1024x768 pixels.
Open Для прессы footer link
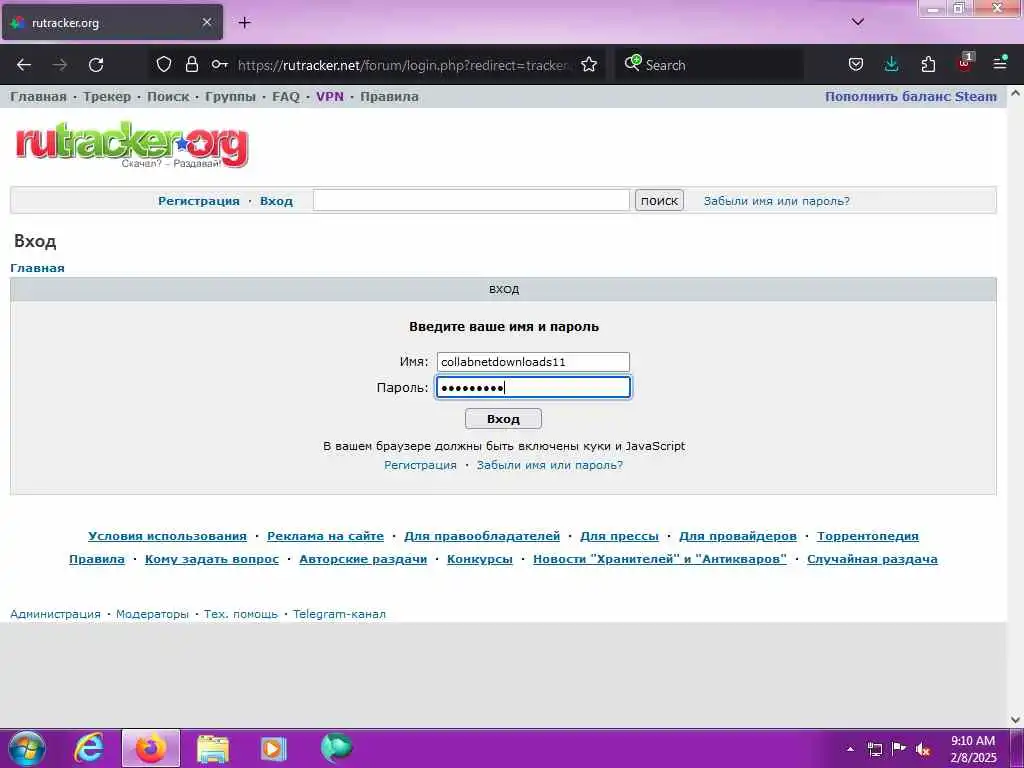pos(619,536)
